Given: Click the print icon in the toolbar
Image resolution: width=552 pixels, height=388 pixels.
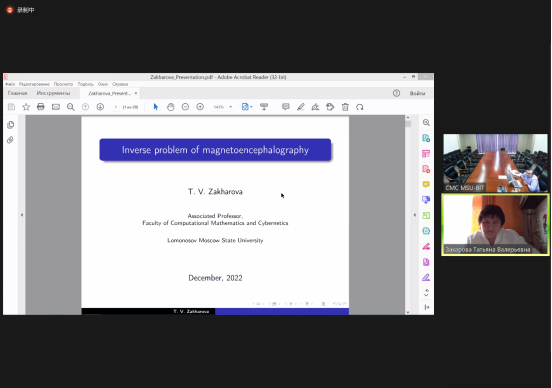Looking at the screenshot, I should click(41, 107).
